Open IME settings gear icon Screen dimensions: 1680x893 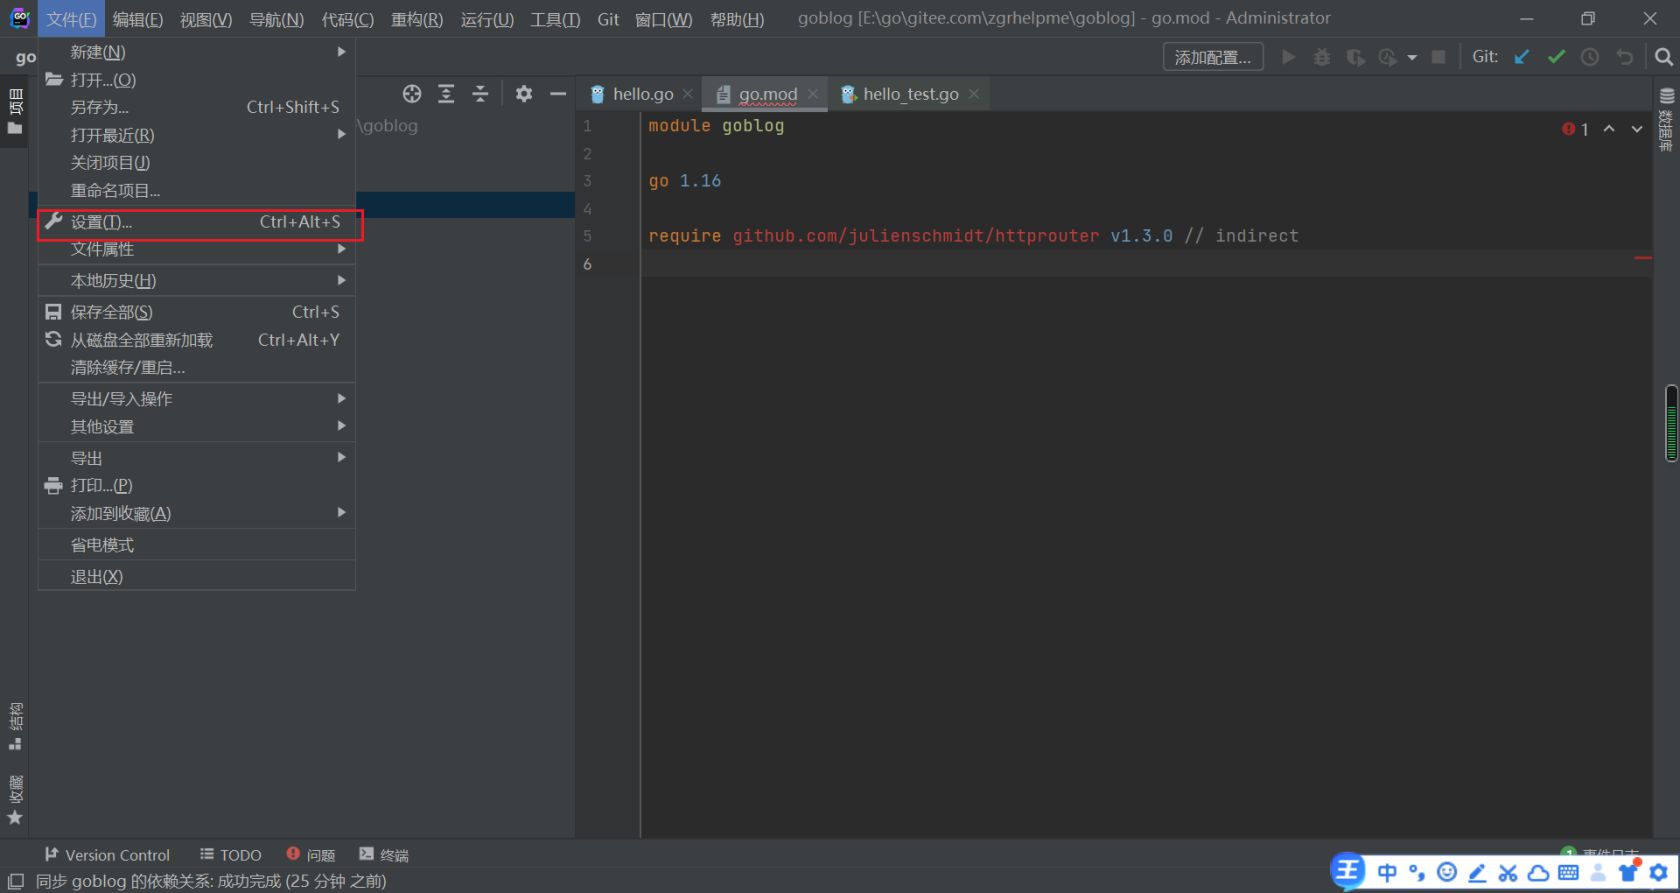pos(1659,872)
